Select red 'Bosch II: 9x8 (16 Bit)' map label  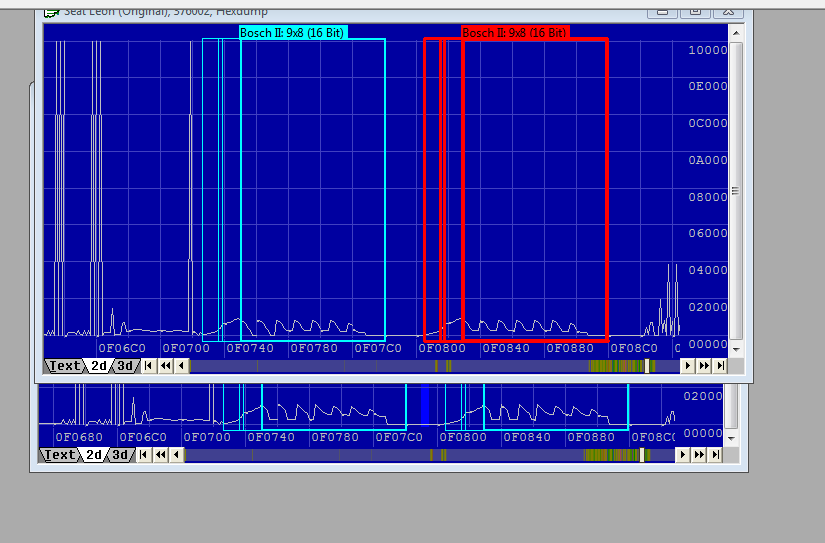click(x=515, y=33)
